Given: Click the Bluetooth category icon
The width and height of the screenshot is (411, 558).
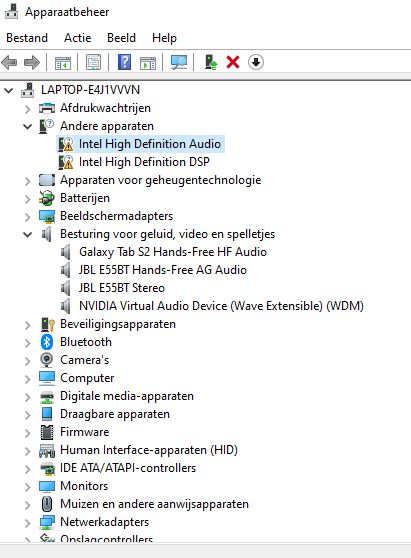Looking at the screenshot, I should pos(47,342).
